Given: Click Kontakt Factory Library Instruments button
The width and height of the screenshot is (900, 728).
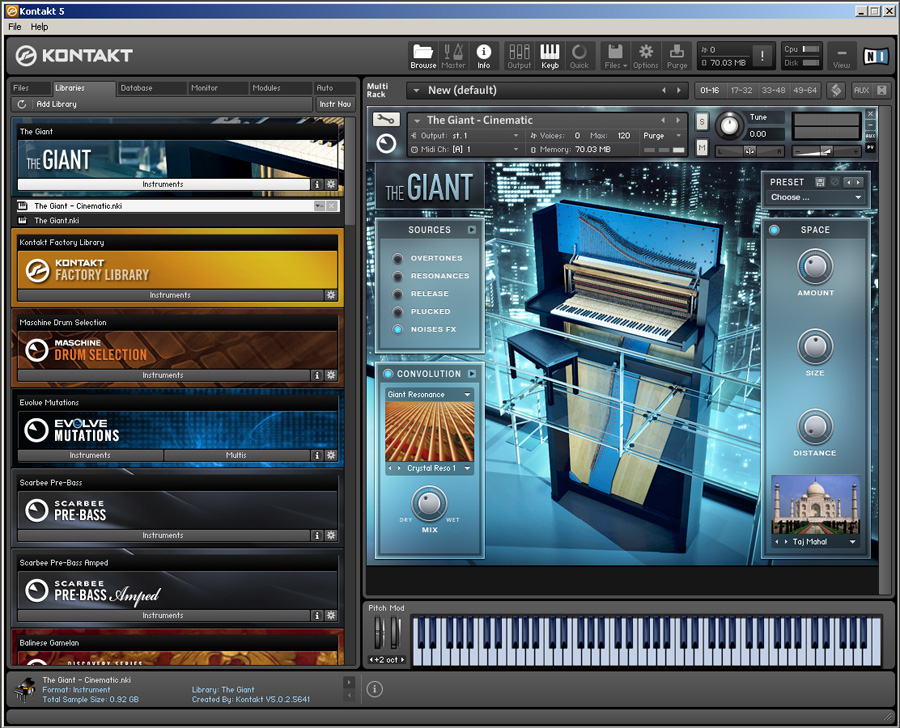Looking at the screenshot, I should coord(170,295).
